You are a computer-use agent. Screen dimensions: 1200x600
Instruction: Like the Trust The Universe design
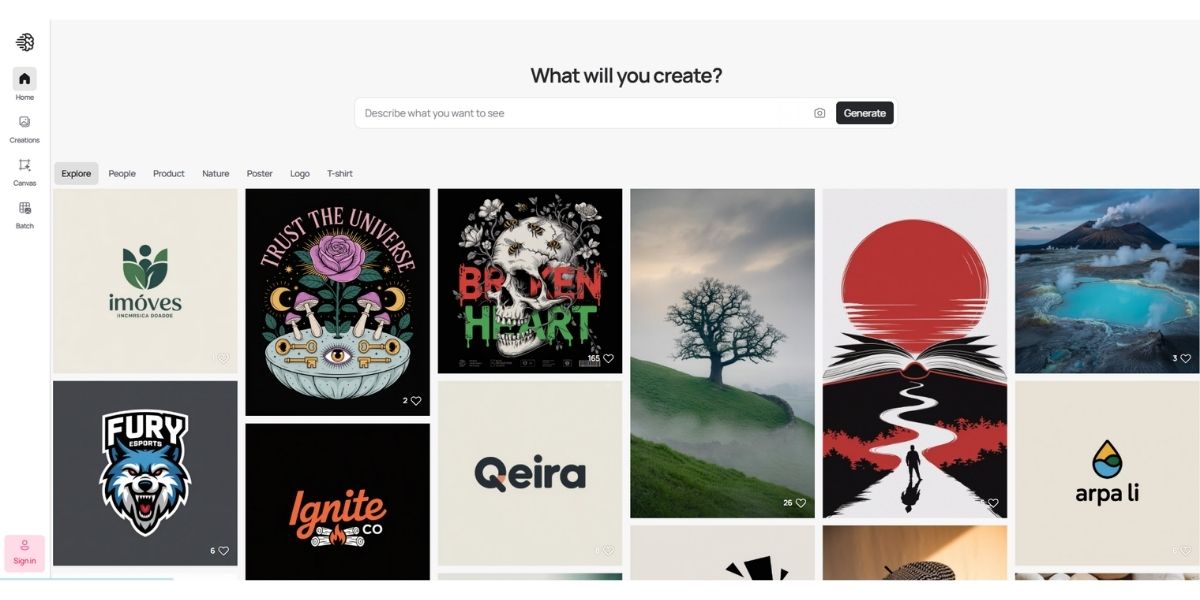point(416,401)
